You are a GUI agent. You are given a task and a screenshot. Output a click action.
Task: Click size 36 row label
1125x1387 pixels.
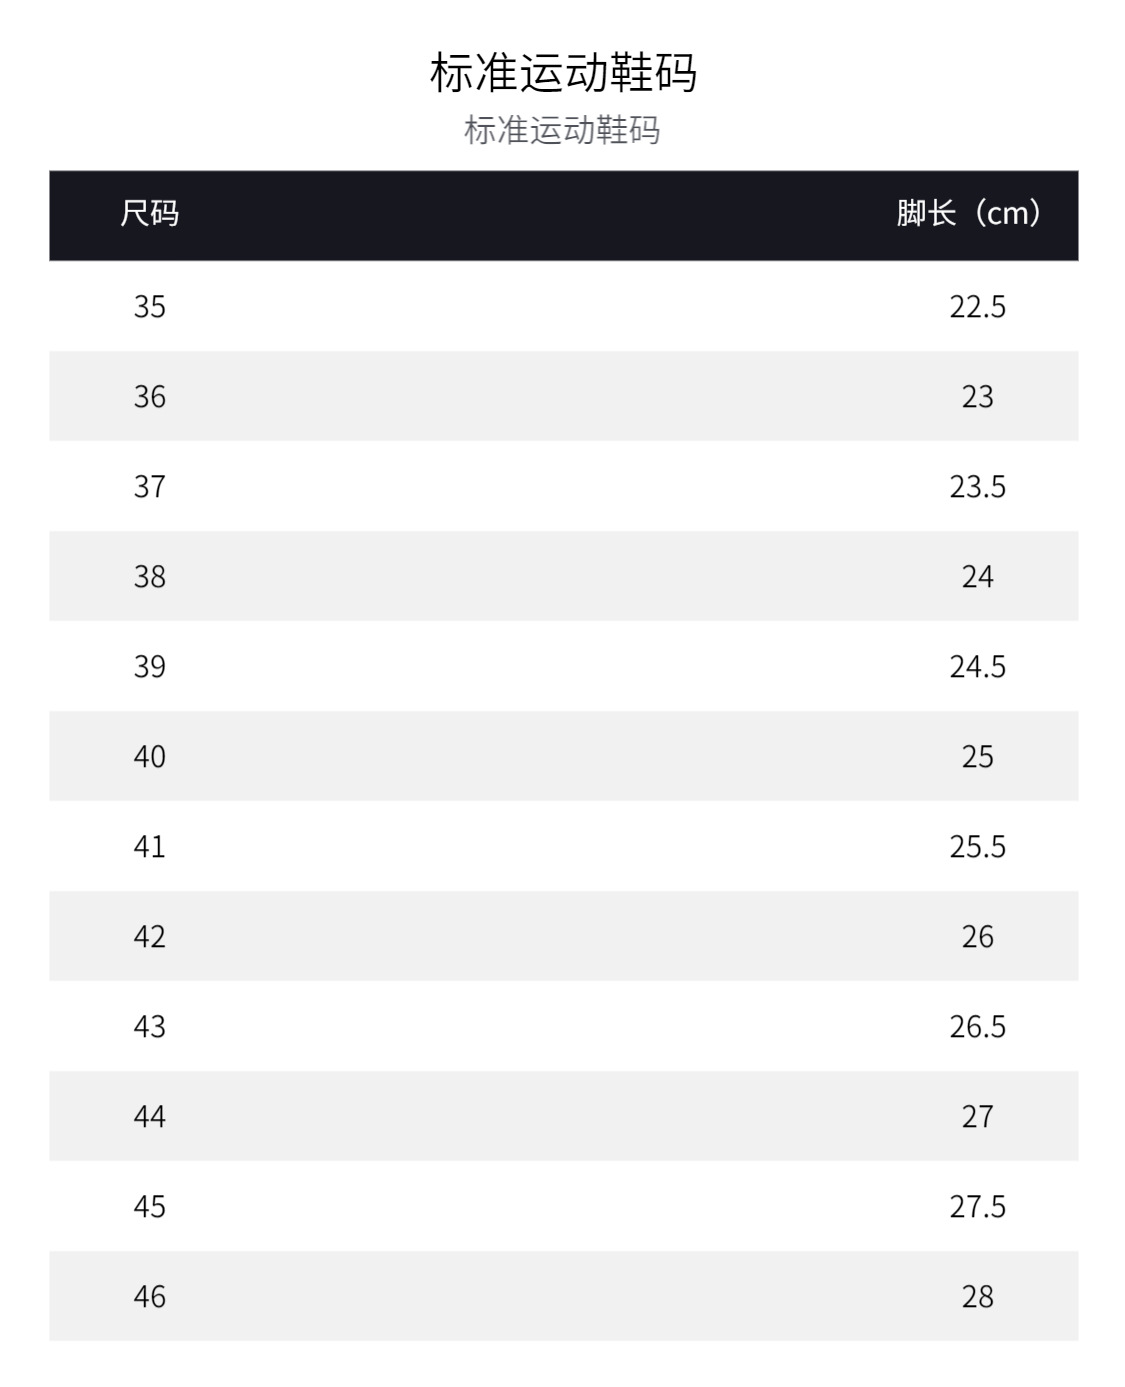coord(150,396)
